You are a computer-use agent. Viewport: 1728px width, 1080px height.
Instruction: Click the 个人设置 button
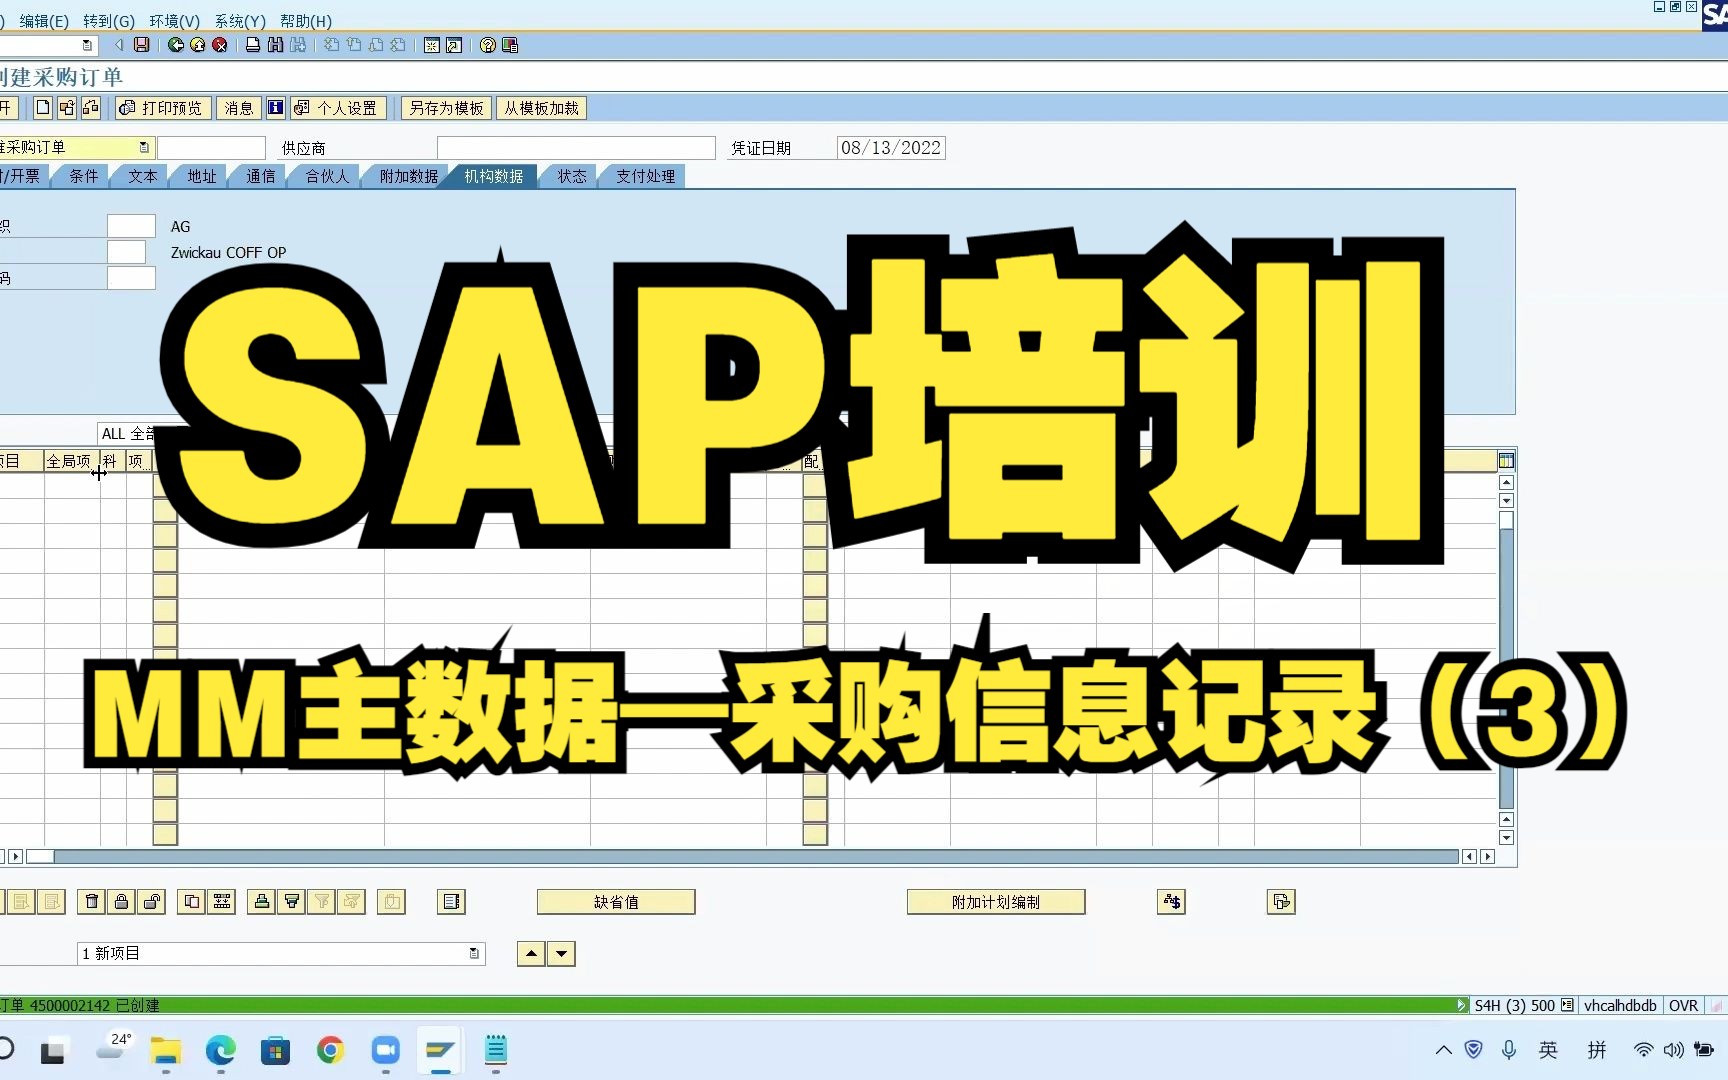point(338,108)
